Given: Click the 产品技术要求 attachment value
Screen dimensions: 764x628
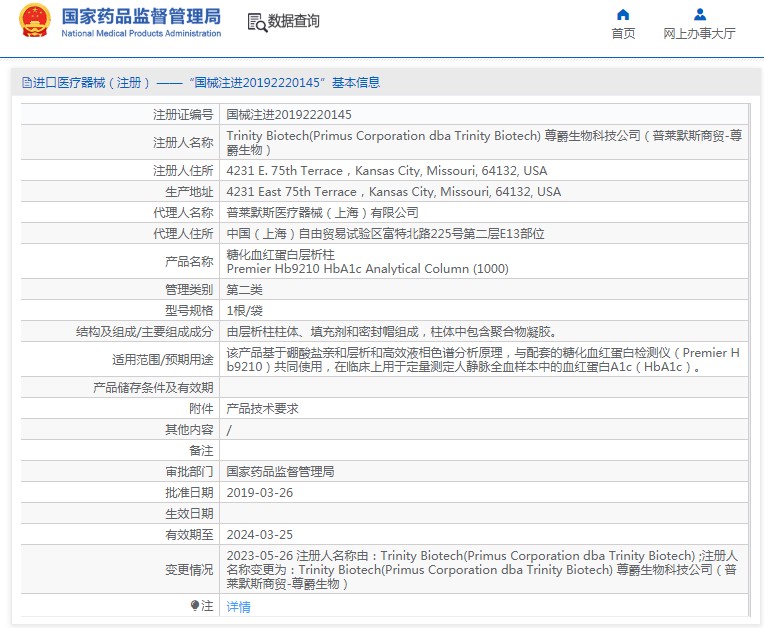Looking at the screenshot, I should [263, 408].
